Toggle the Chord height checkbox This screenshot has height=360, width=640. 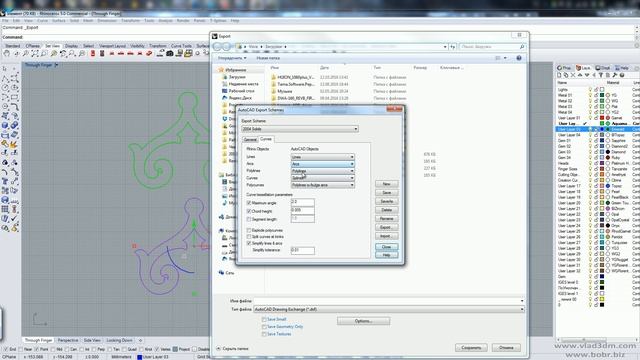(249, 211)
